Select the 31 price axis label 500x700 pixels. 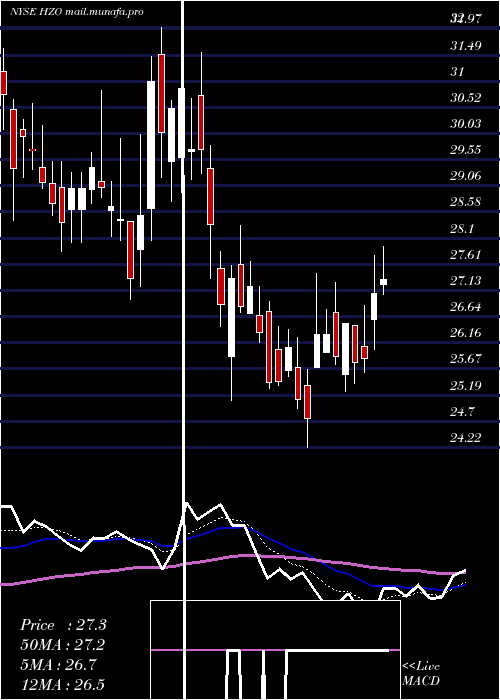457,71
